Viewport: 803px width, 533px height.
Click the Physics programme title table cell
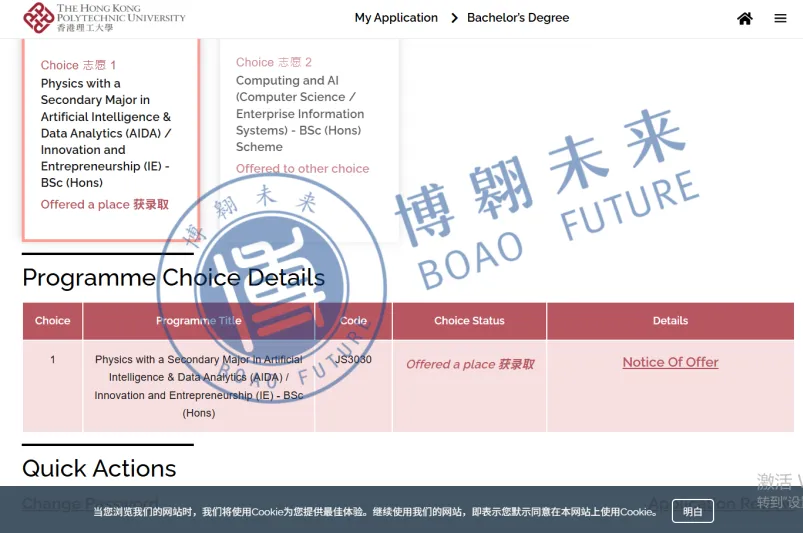pos(199,386)
